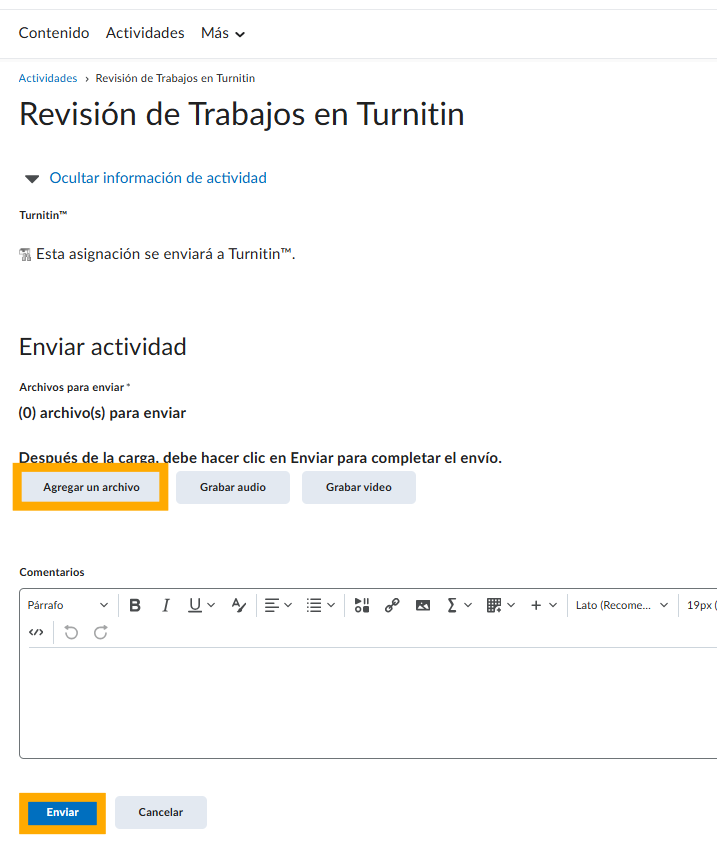This screenshot has width=717, height=842.
Task: Click the Enviar actividad heading
Action: 103,347
